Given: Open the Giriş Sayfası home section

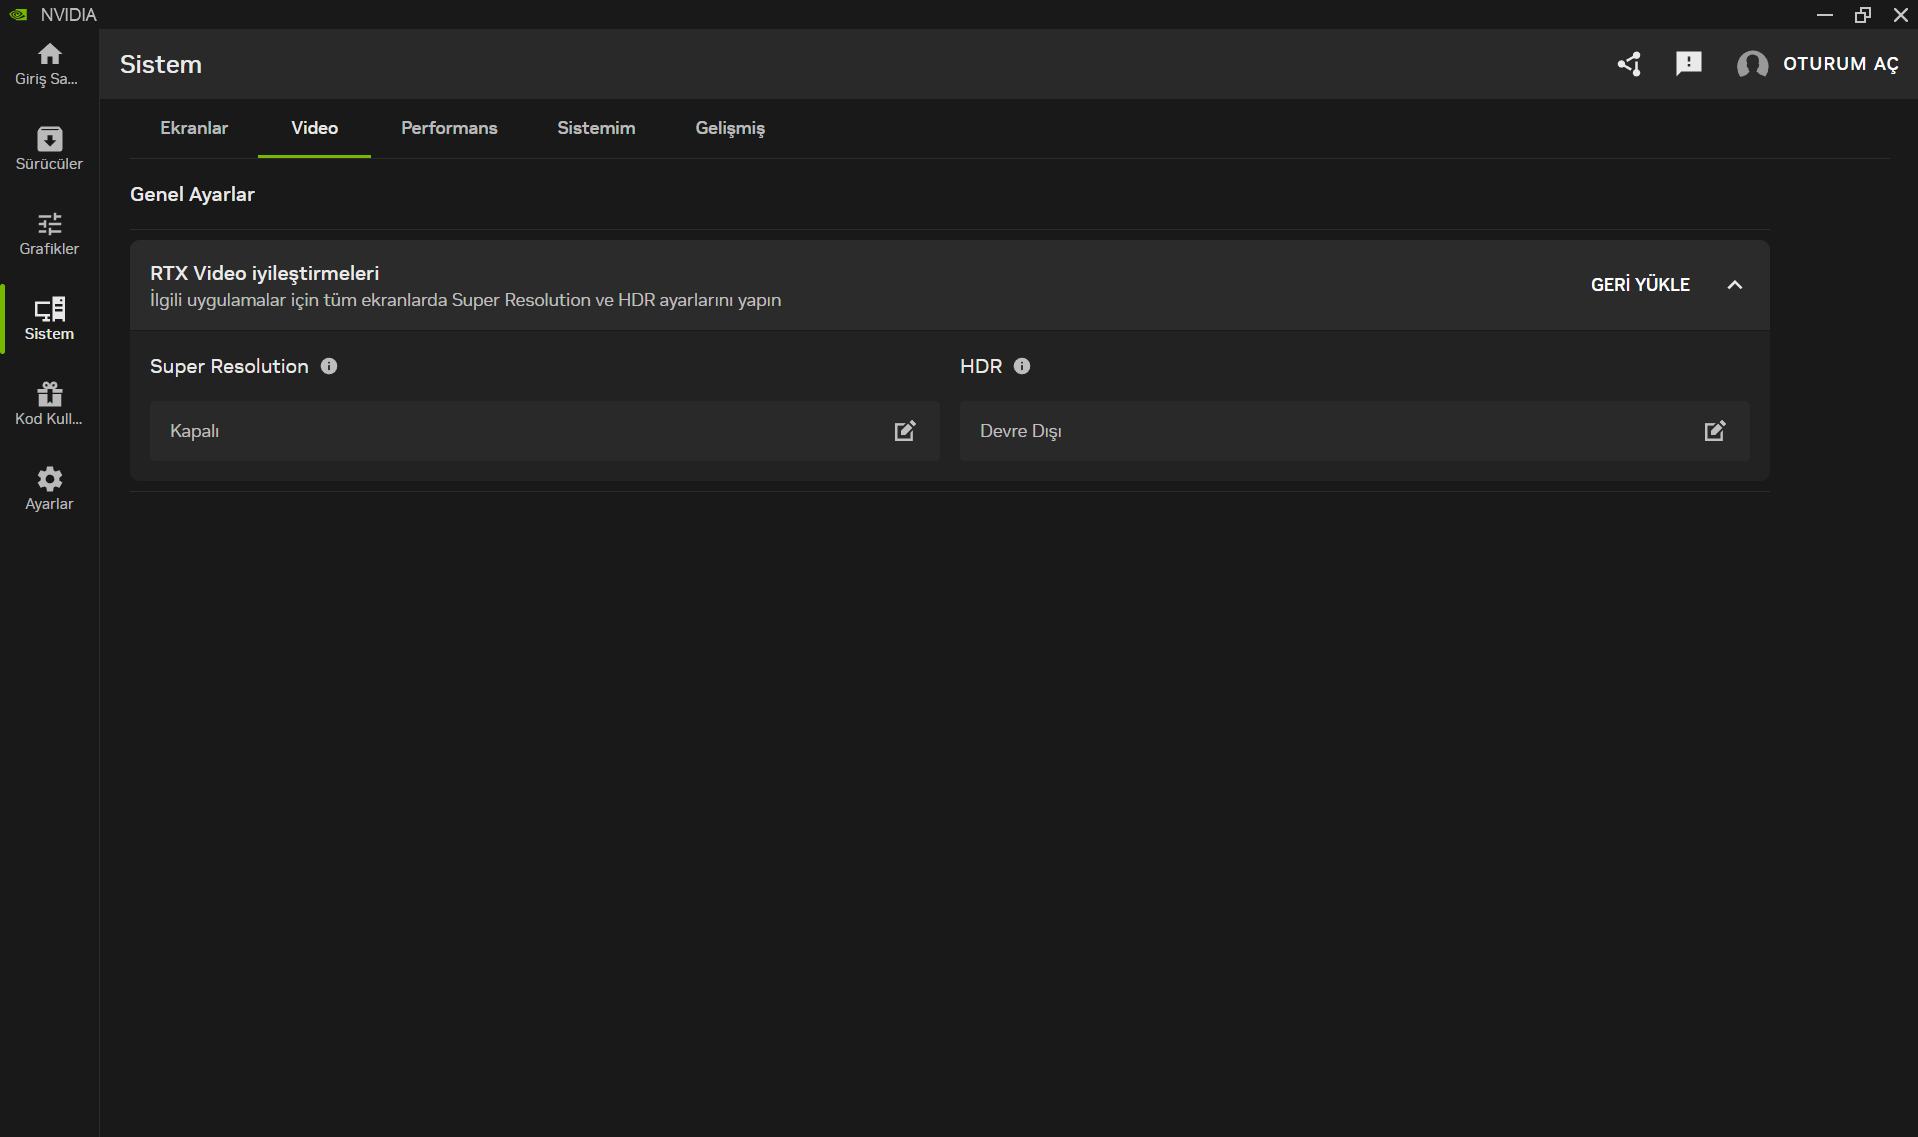Looking at the screenshot, I should click(x=49, y=64).
